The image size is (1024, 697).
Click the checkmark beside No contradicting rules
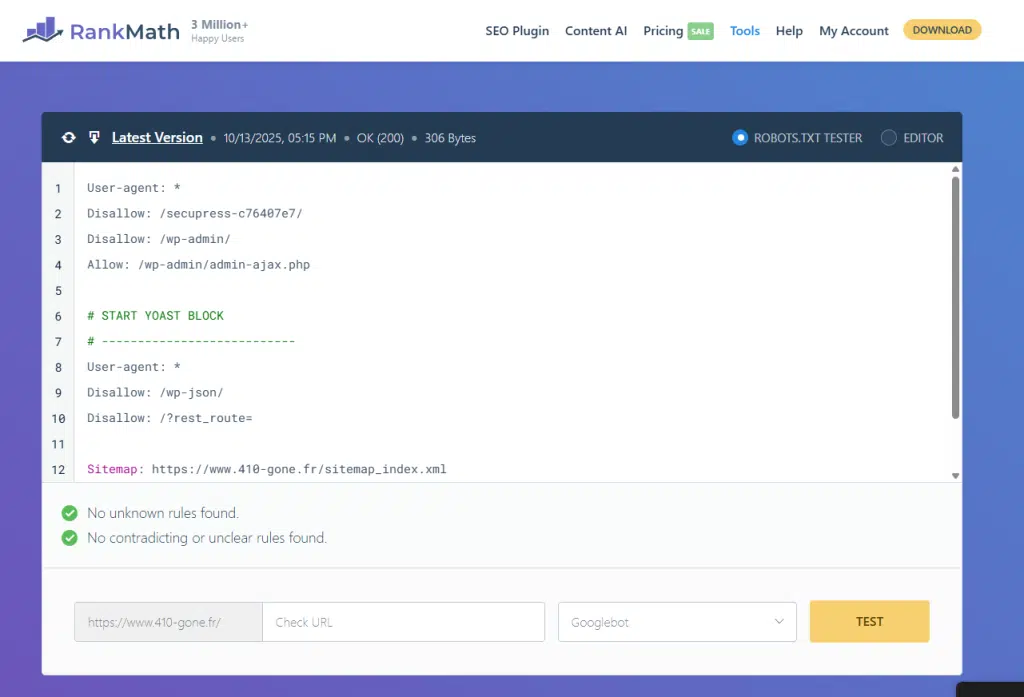pos(69,538)
